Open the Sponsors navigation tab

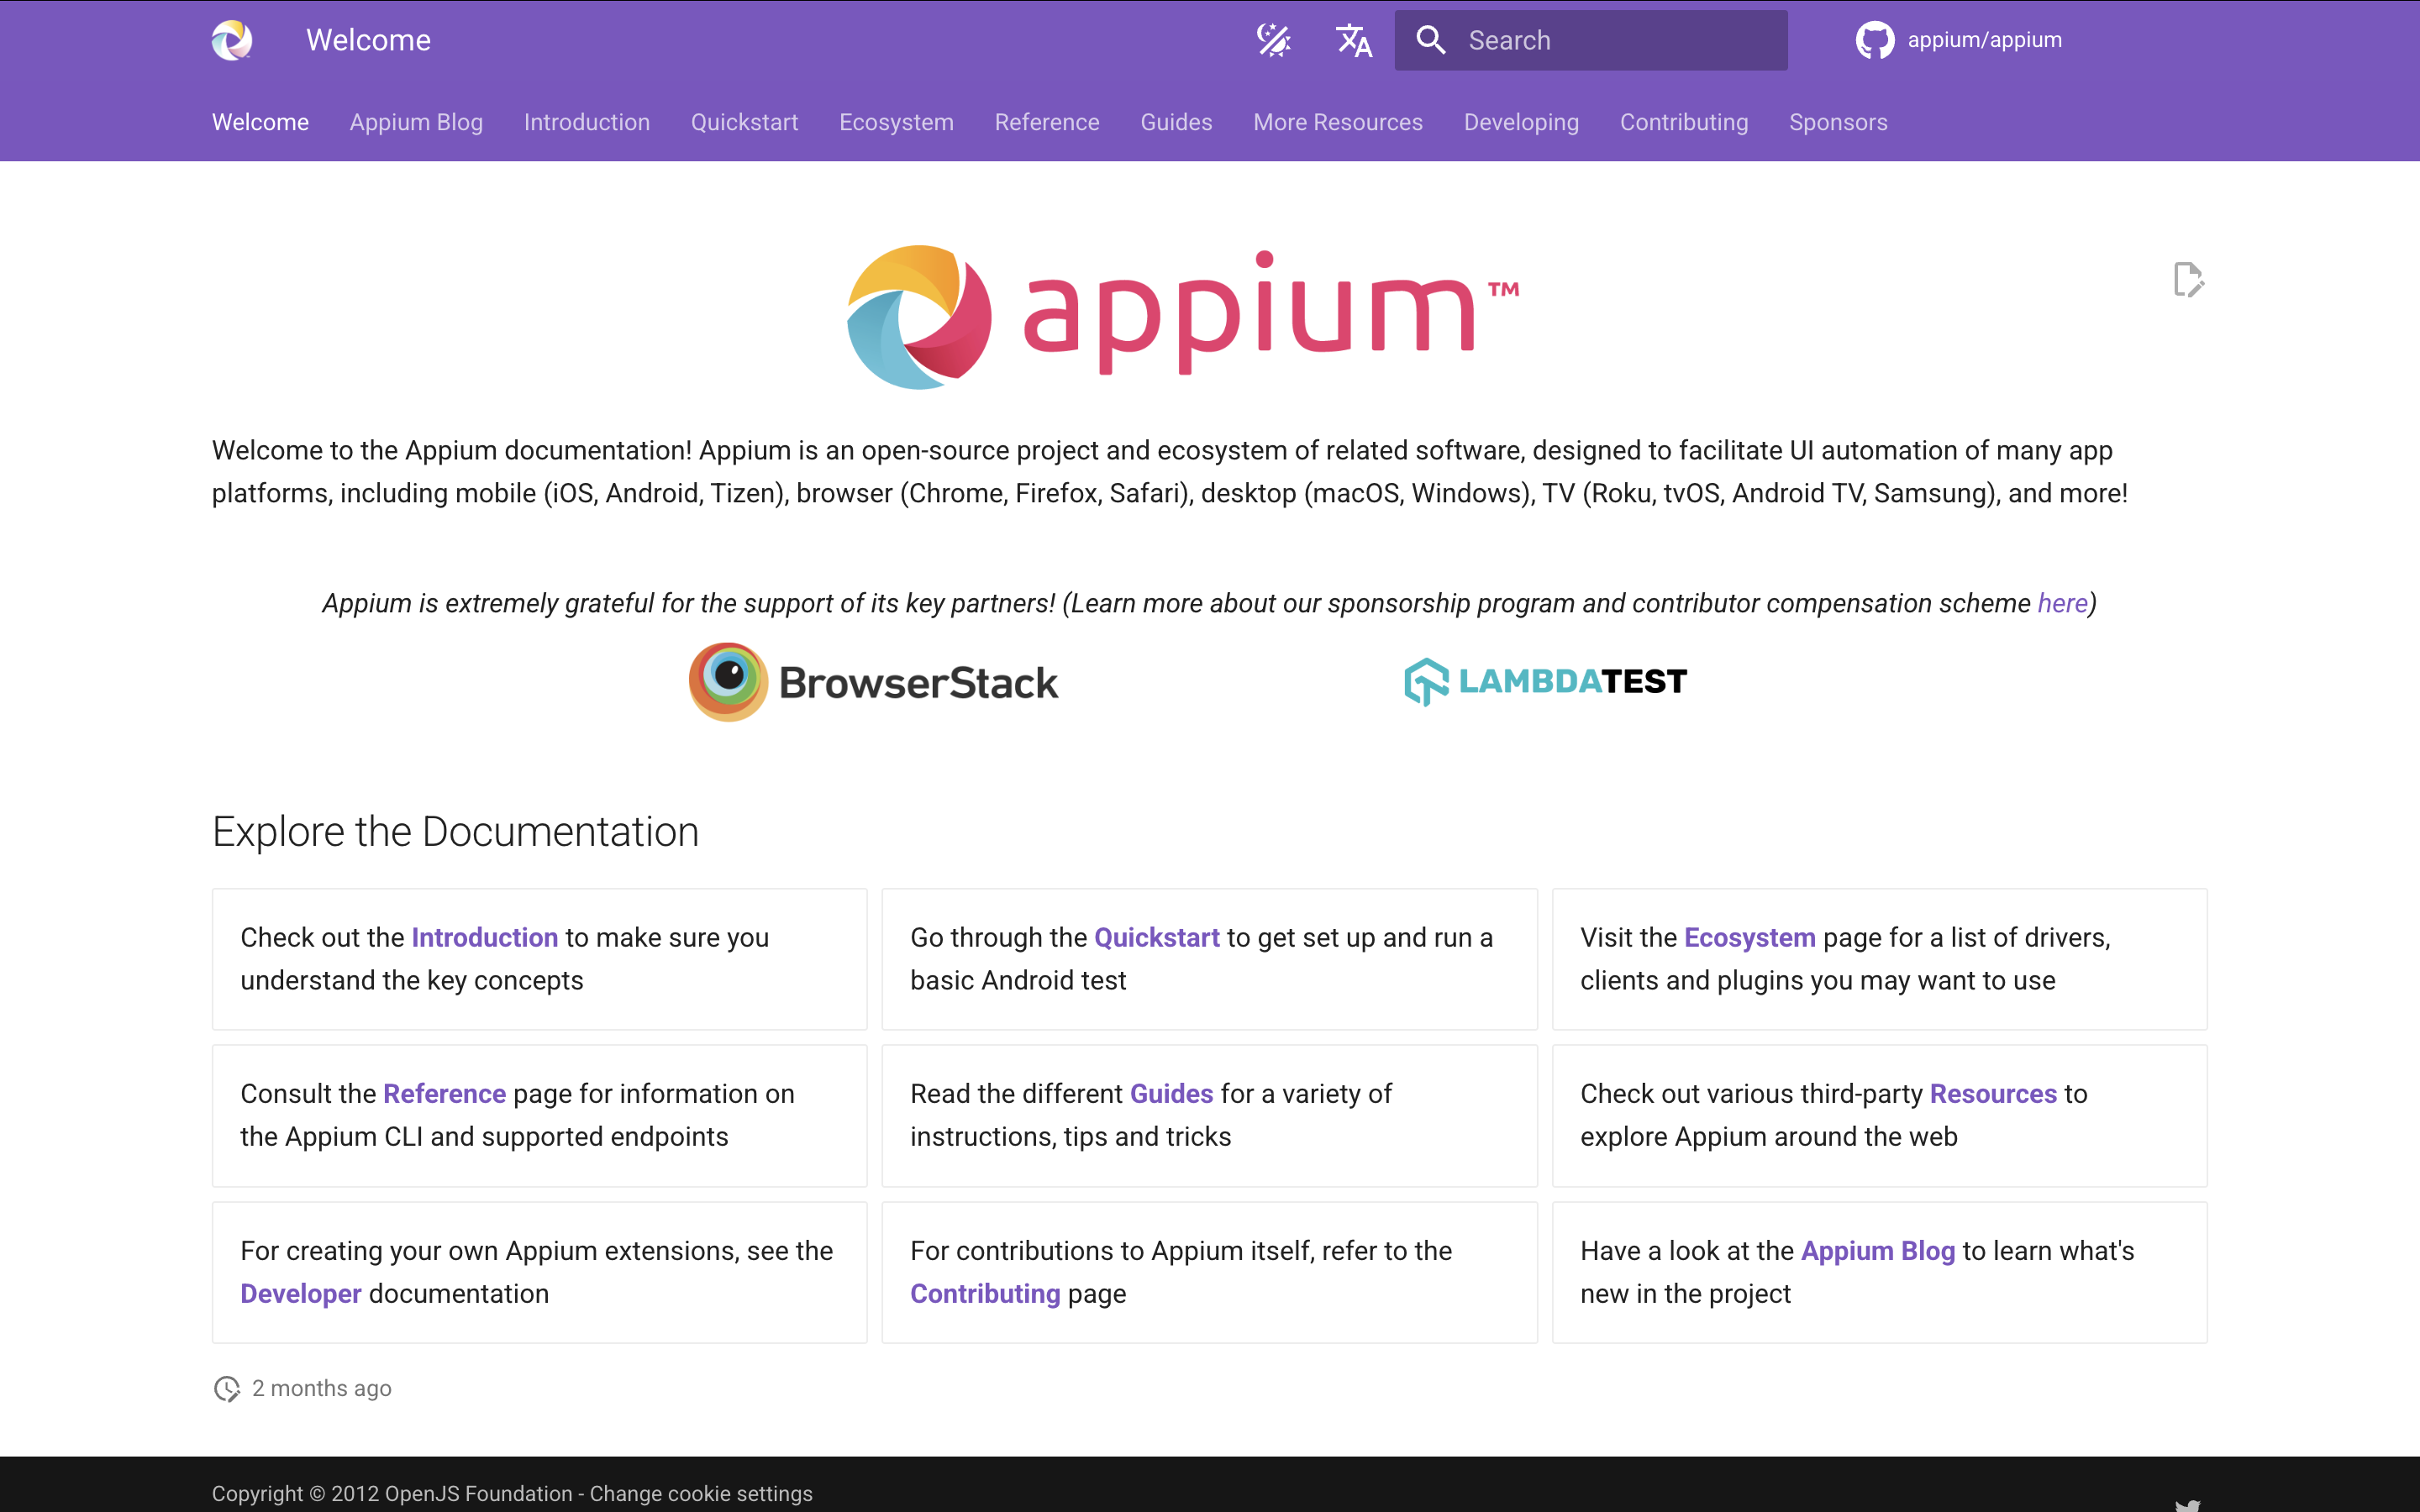(x=1838, y=122)
